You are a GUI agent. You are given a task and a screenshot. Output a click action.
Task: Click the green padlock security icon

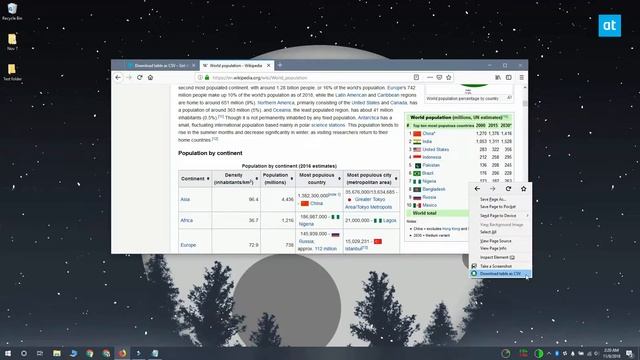tap(207, 77)
